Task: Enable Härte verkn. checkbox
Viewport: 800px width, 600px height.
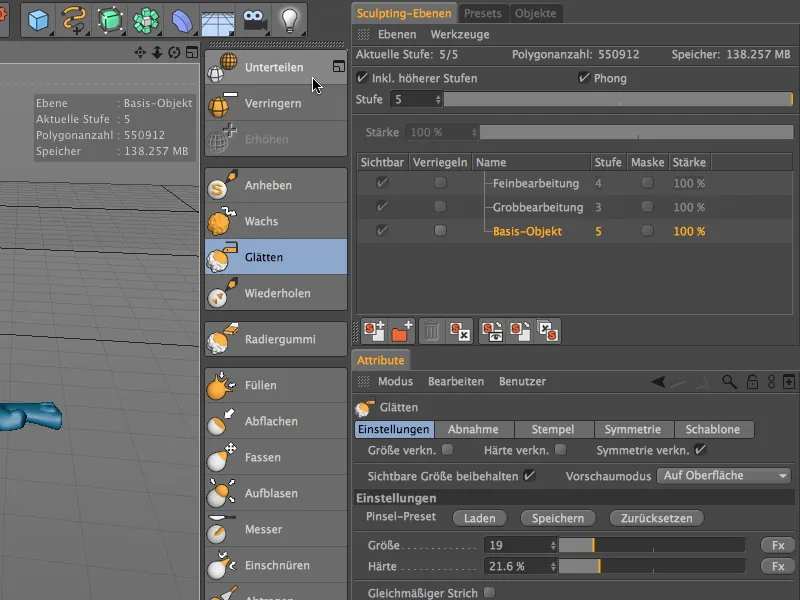Action: pyautogui.click(x=560, y=449)
